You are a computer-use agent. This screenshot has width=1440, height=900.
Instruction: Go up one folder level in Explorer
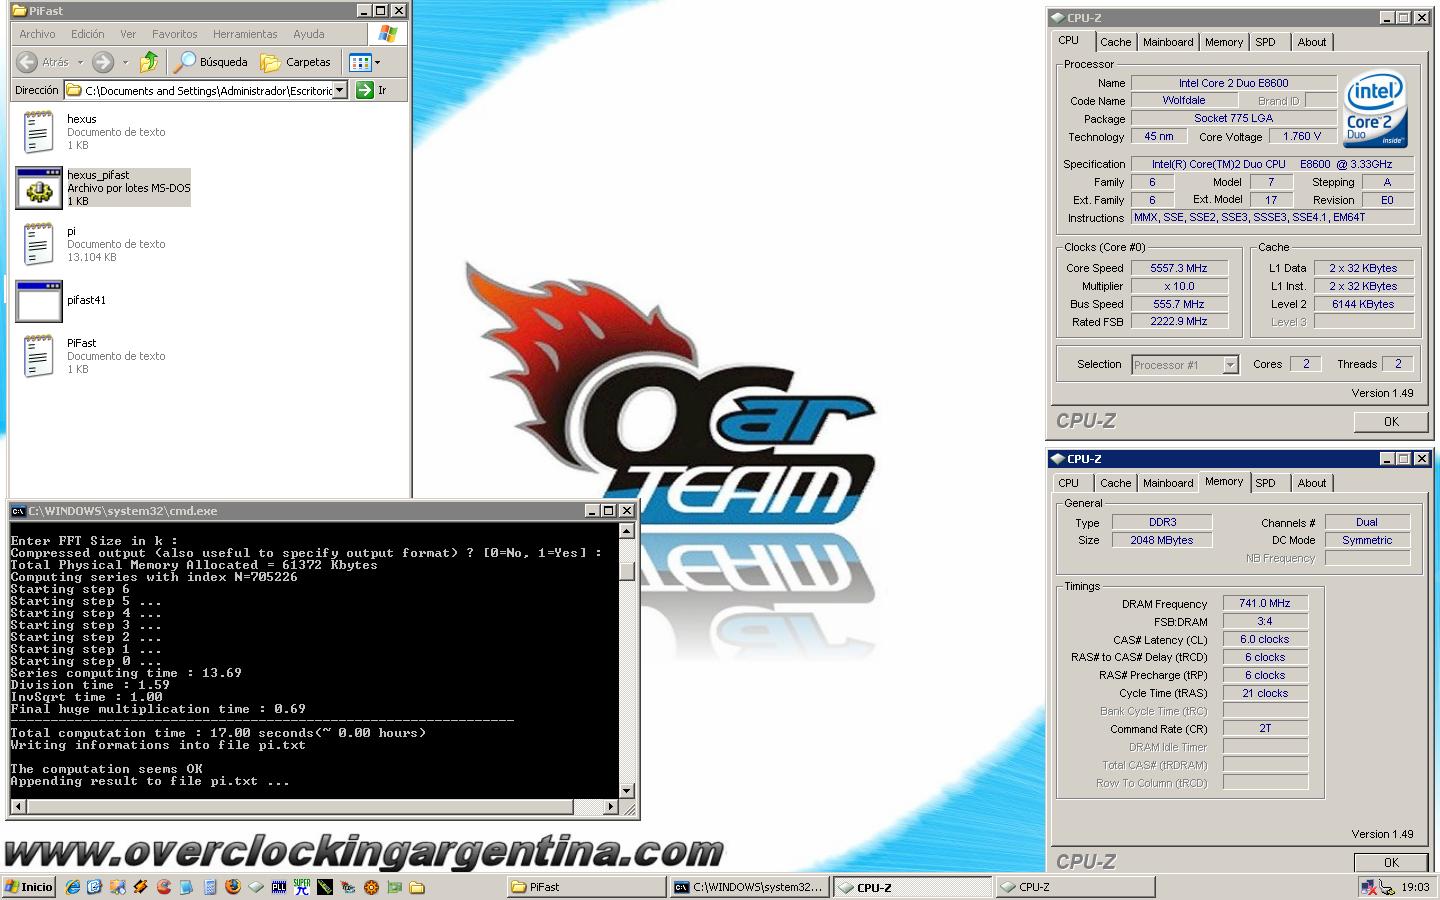[149, 62]
